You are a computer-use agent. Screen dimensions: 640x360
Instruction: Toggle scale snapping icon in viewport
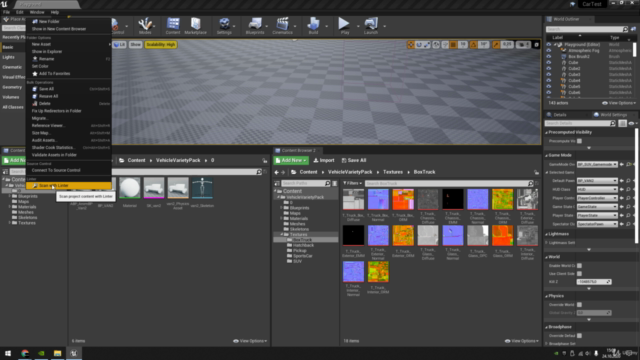coord(496,45)
